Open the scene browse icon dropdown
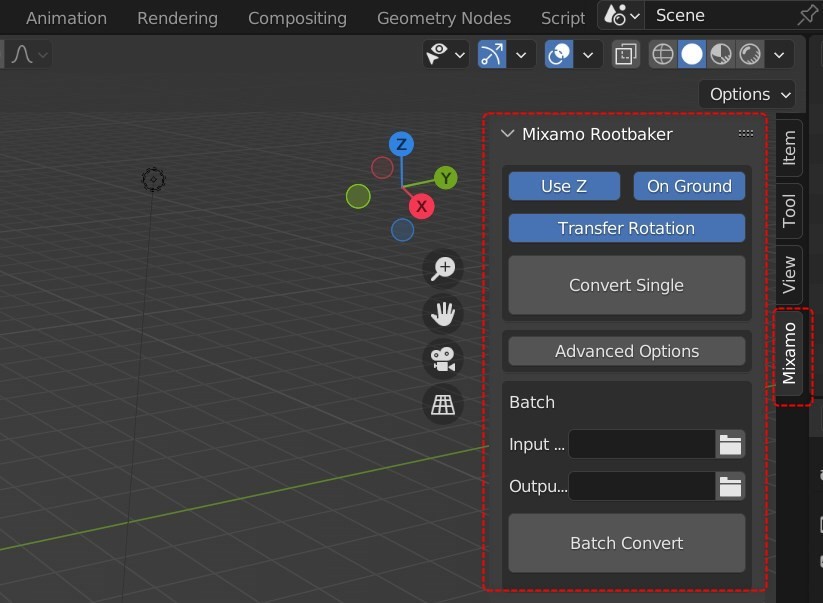The image size is (823, 603). click(621, 16)
